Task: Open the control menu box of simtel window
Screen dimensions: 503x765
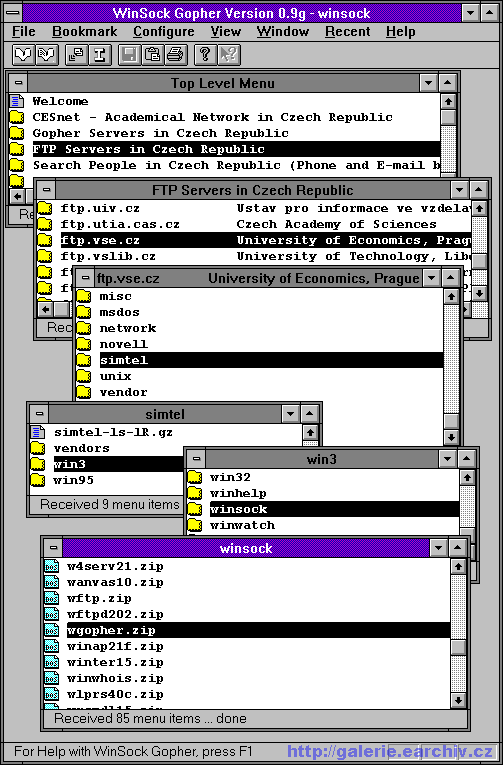Action: tap(40, 415)
